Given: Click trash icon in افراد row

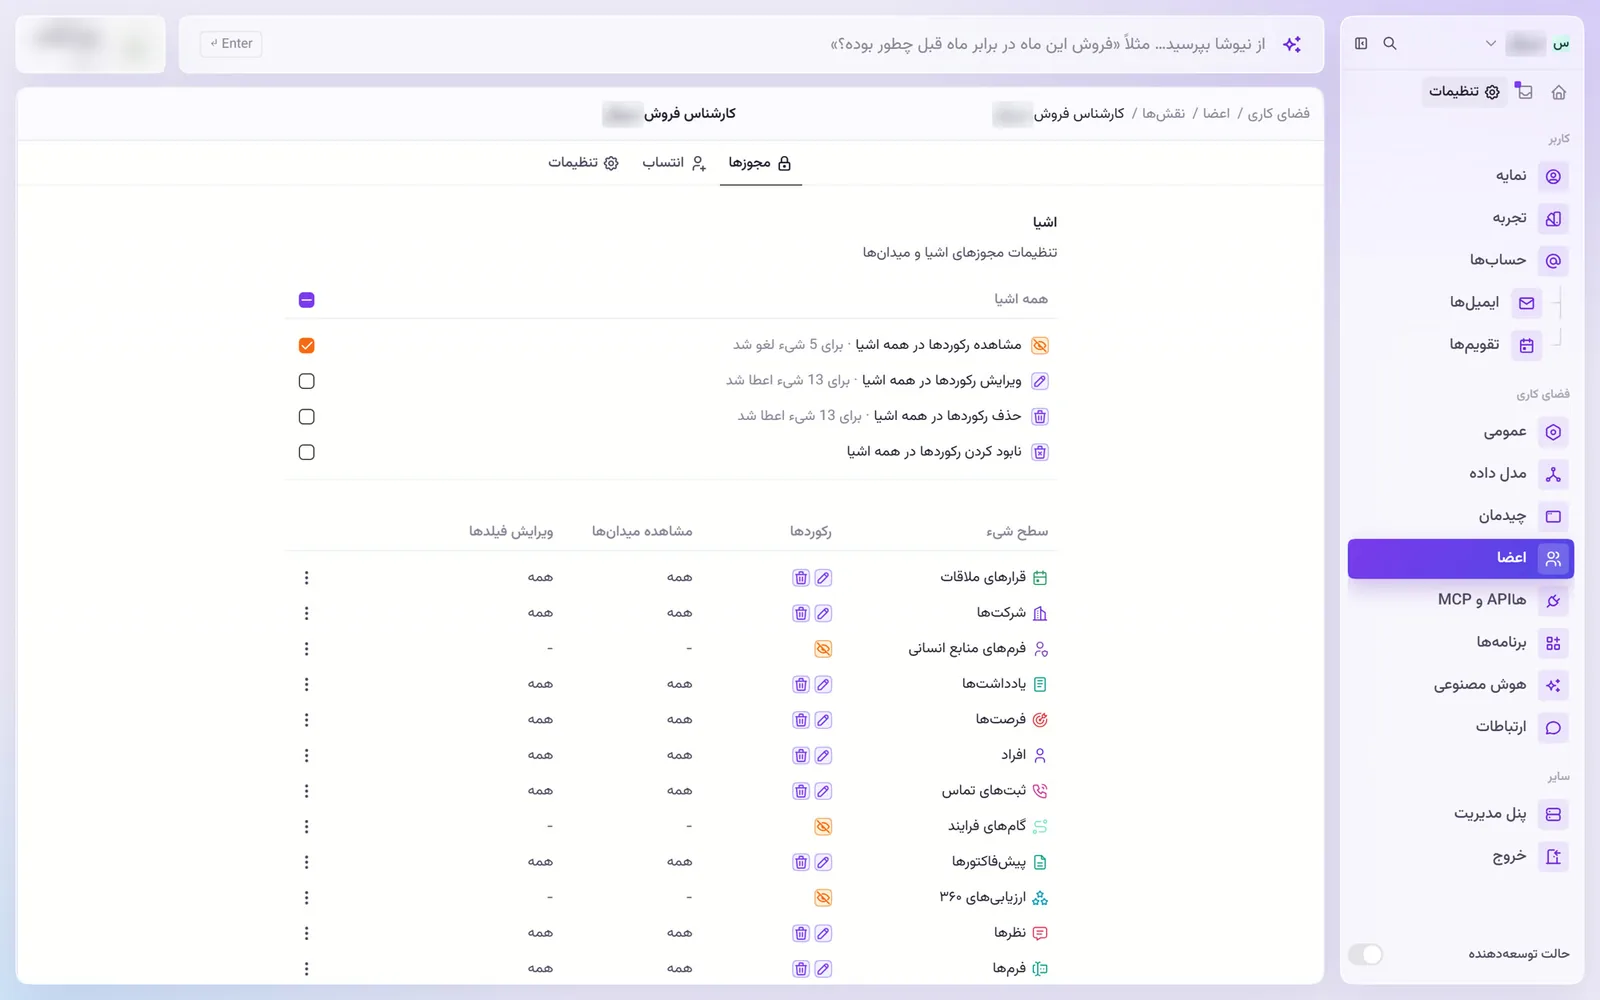Looking at the screenshot, I should 801,756.
